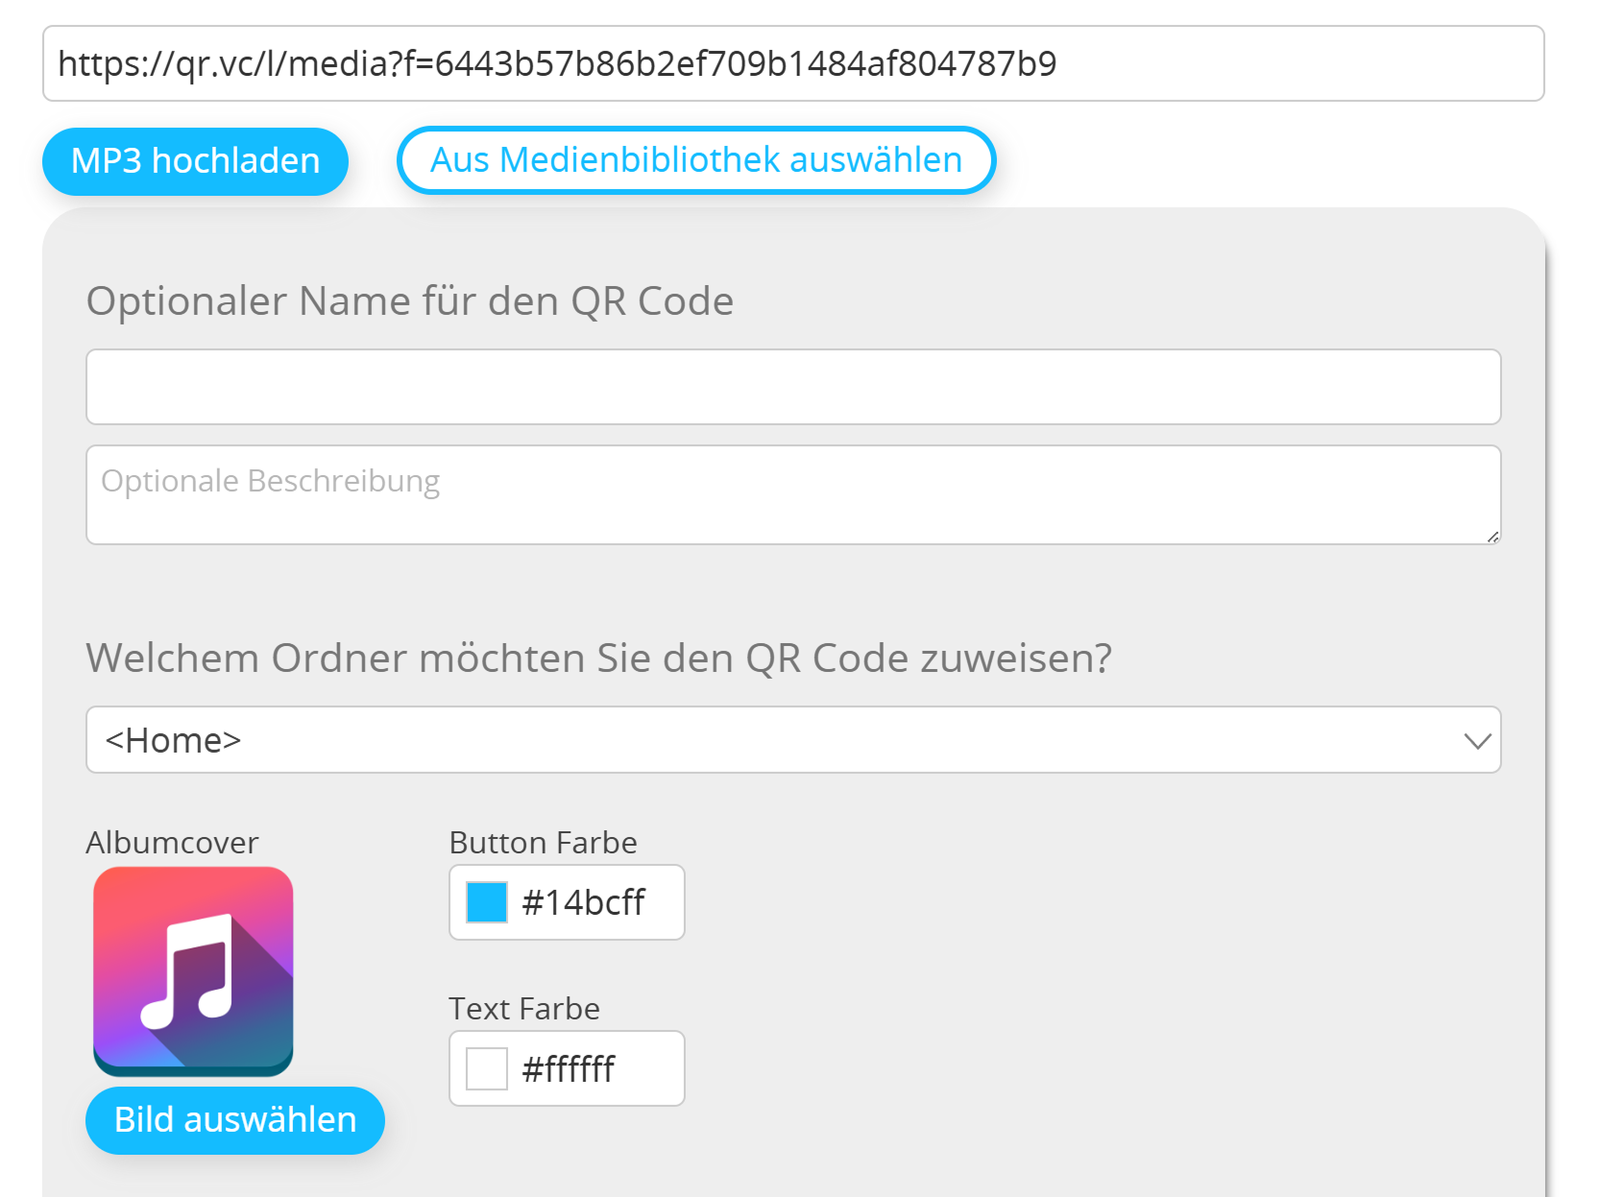Click the Albumcover thumbnail preview
This screenshot has width=1600, height=1197.
(x=192, y=970)
